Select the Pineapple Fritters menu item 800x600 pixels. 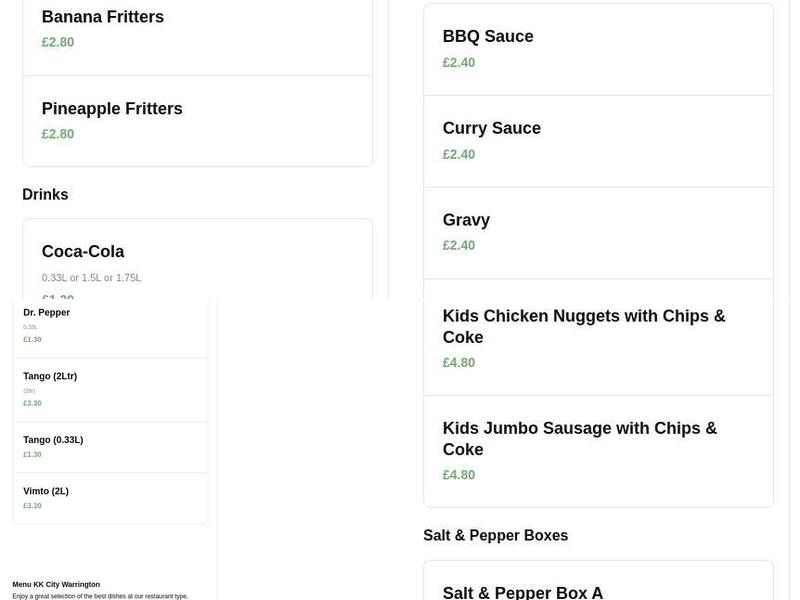click(111, 108)
